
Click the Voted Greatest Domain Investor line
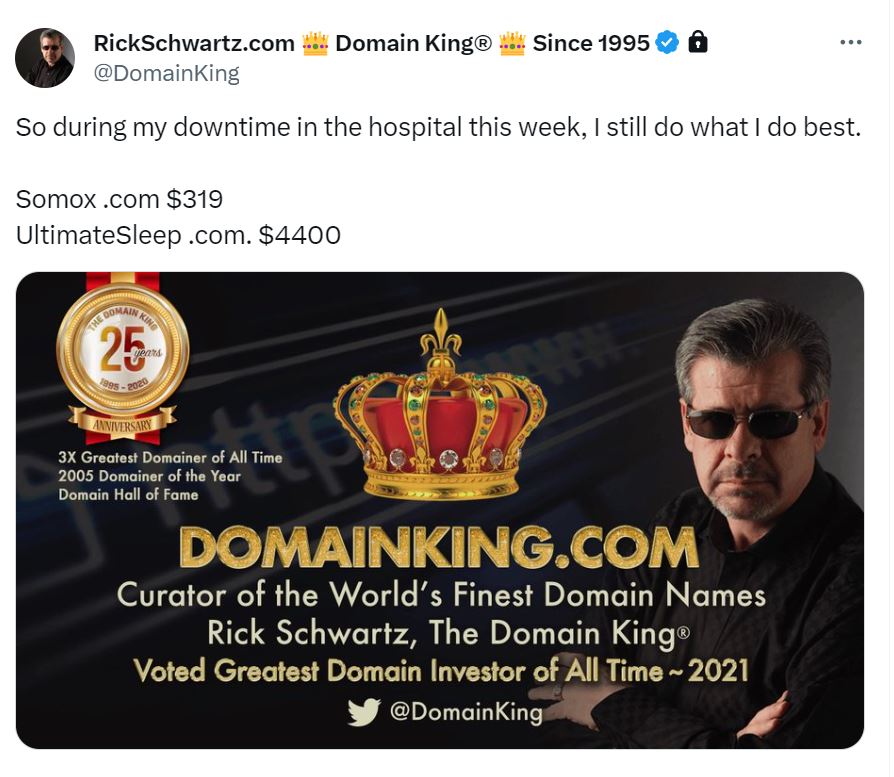[441, 670]
